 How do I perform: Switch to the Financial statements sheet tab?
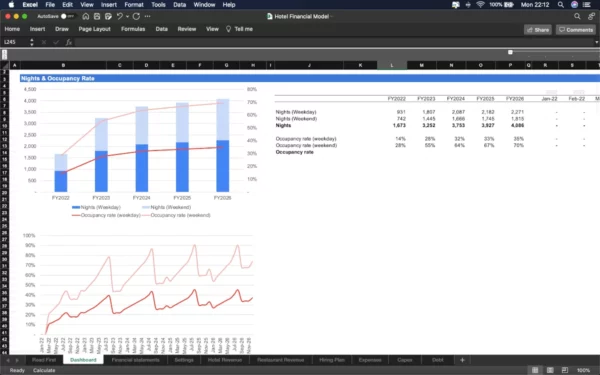[135, 360]
